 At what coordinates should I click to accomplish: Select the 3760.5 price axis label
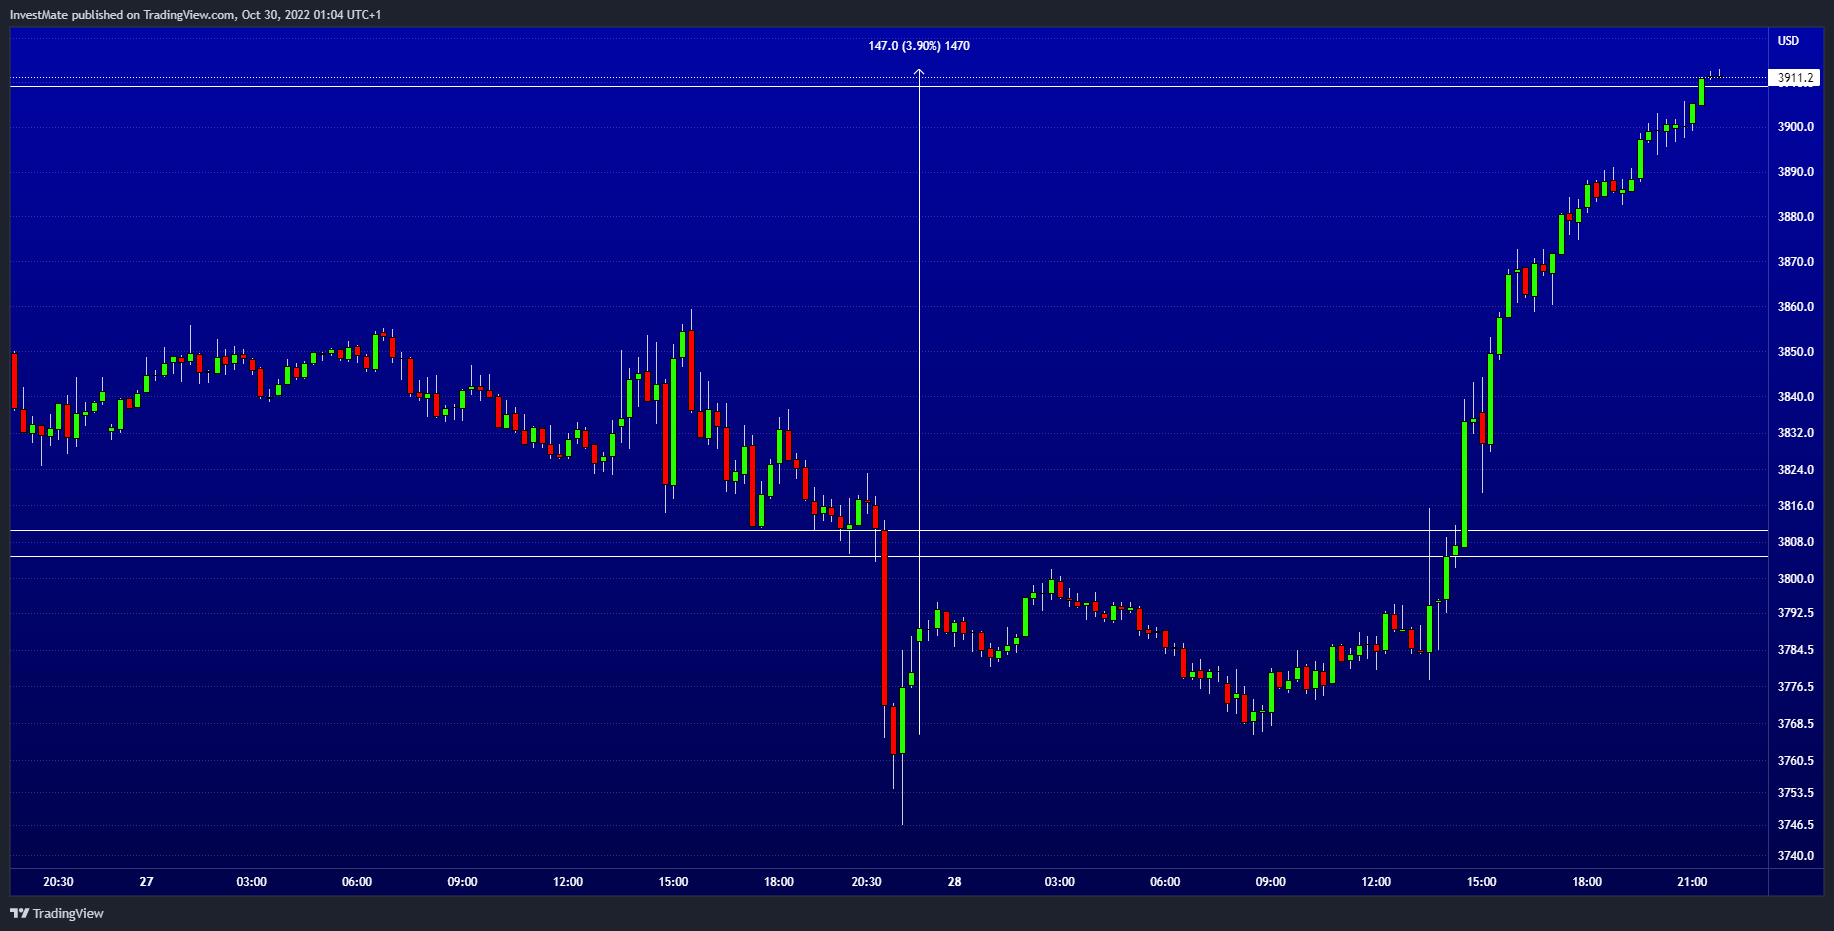tap(1795, 761)
